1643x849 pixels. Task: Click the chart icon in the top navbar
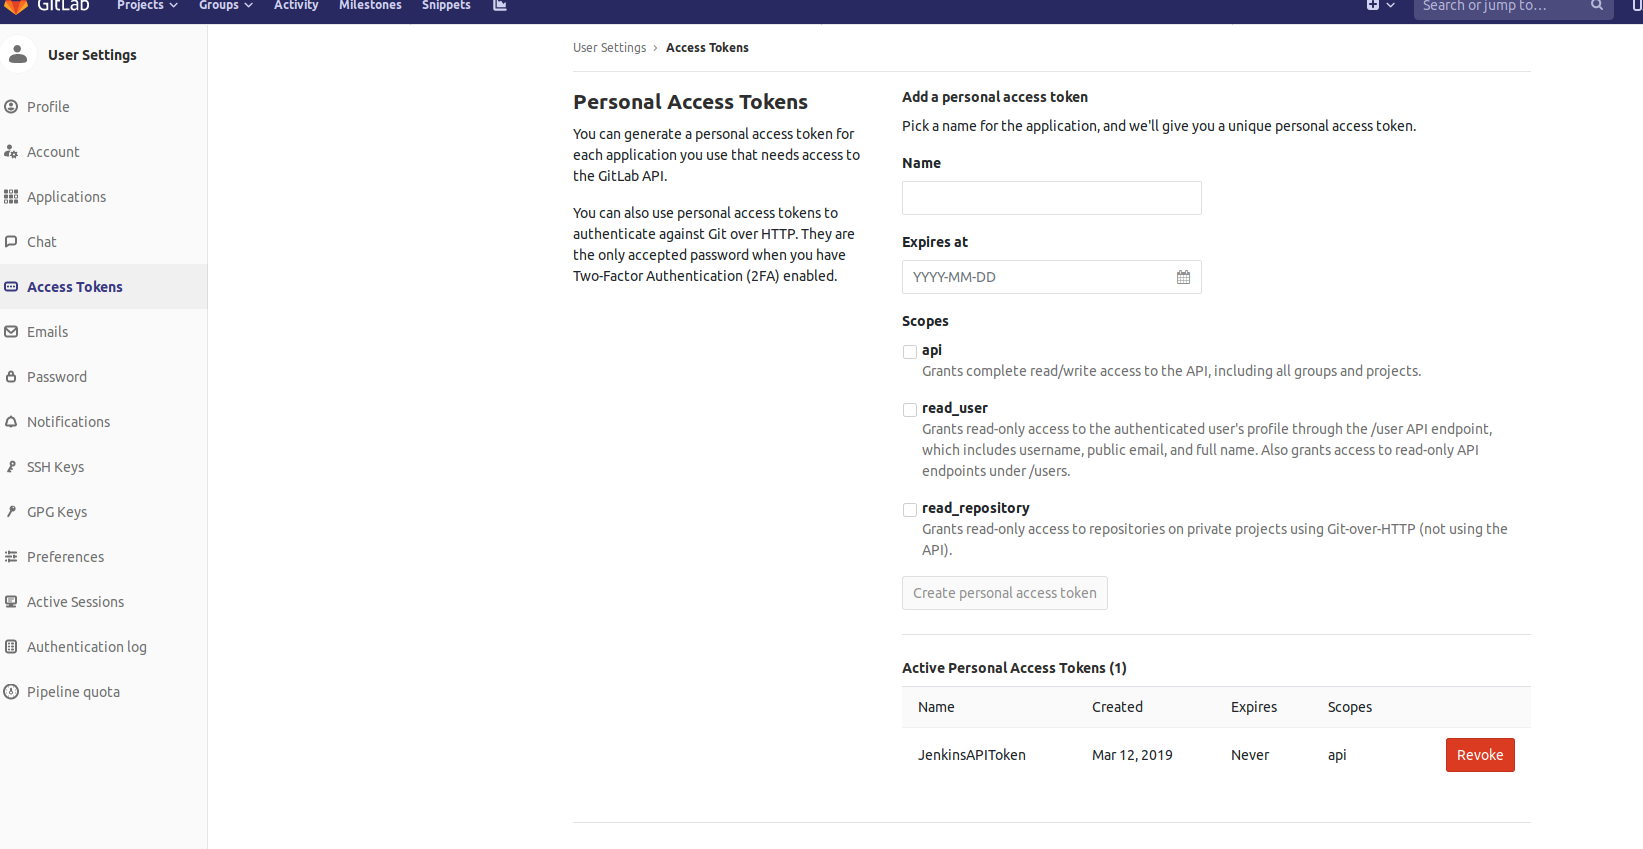coord(500,5)
